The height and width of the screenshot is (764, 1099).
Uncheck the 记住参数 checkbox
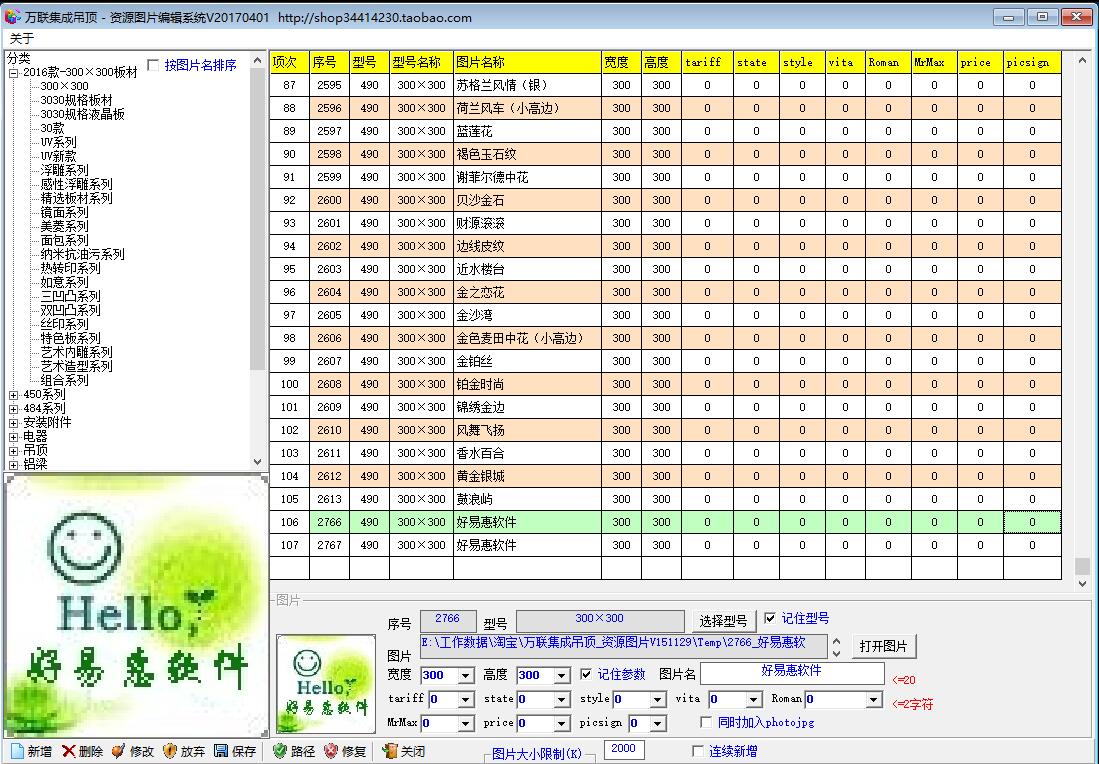click(586, 674)
